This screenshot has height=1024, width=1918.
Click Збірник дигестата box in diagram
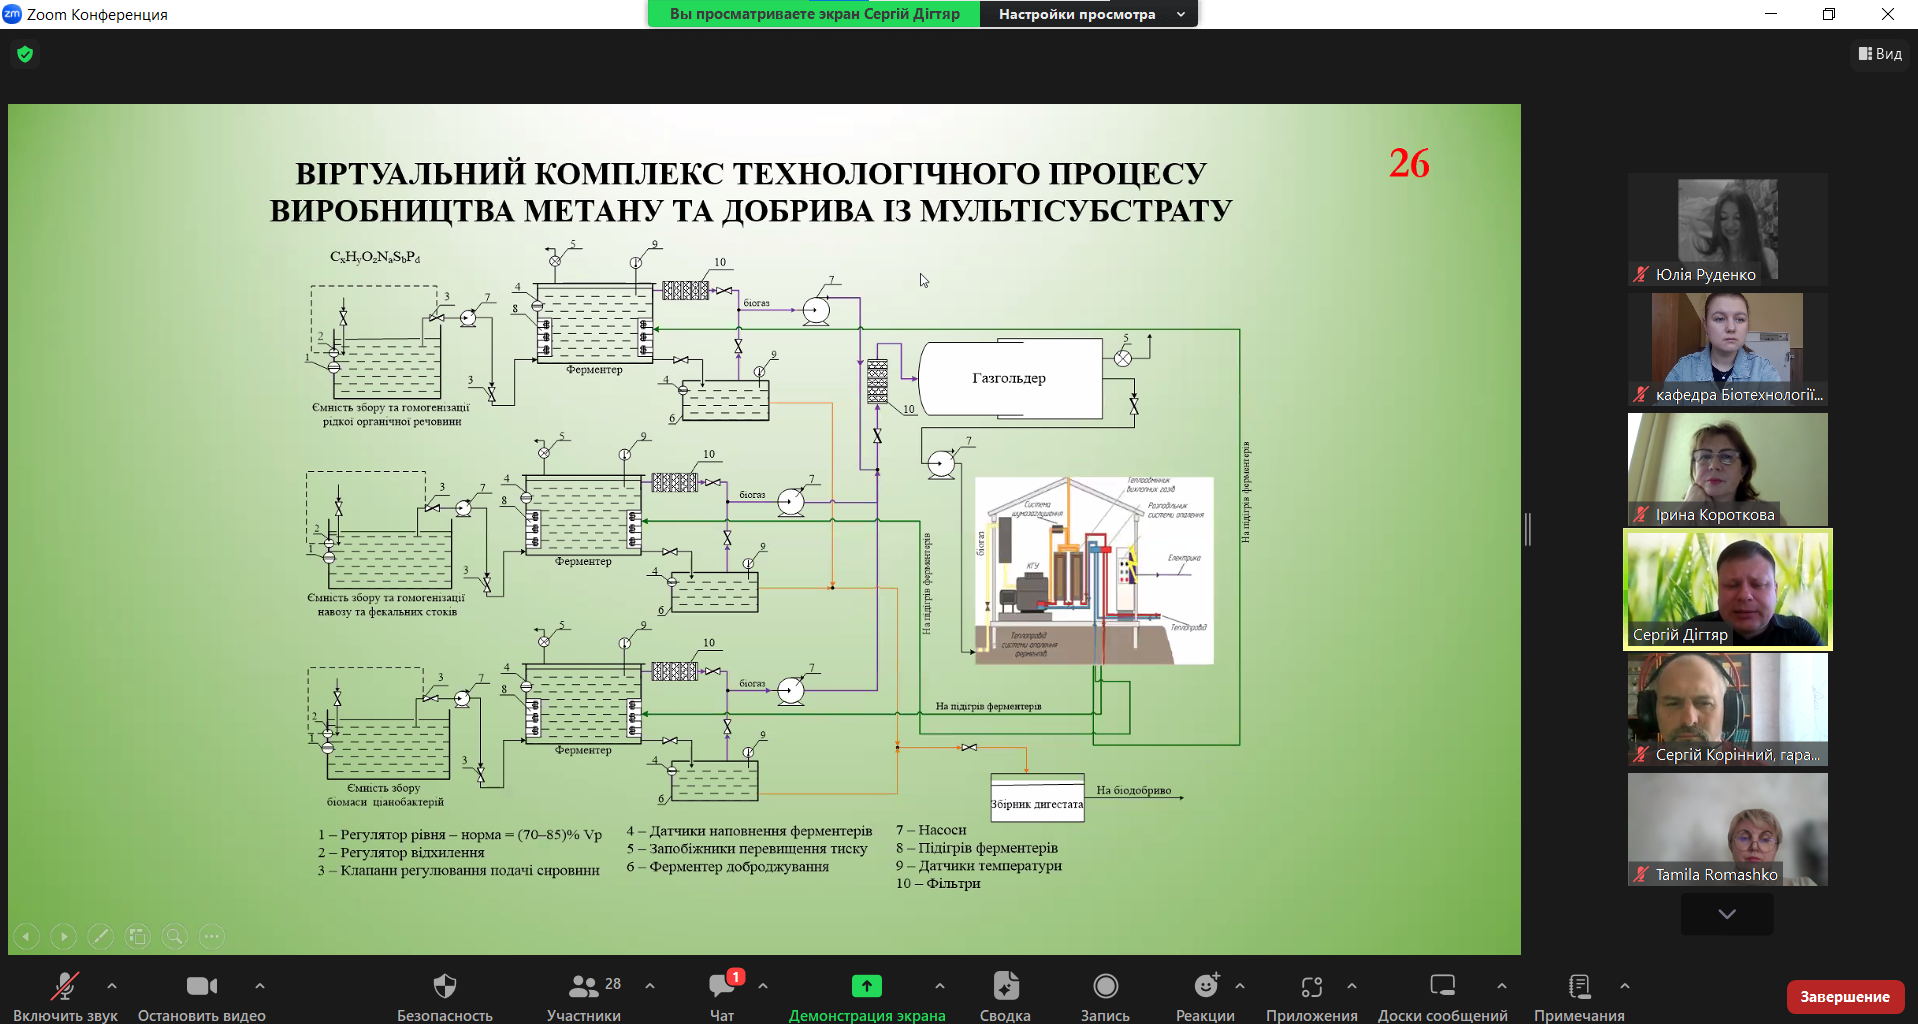1037,799
